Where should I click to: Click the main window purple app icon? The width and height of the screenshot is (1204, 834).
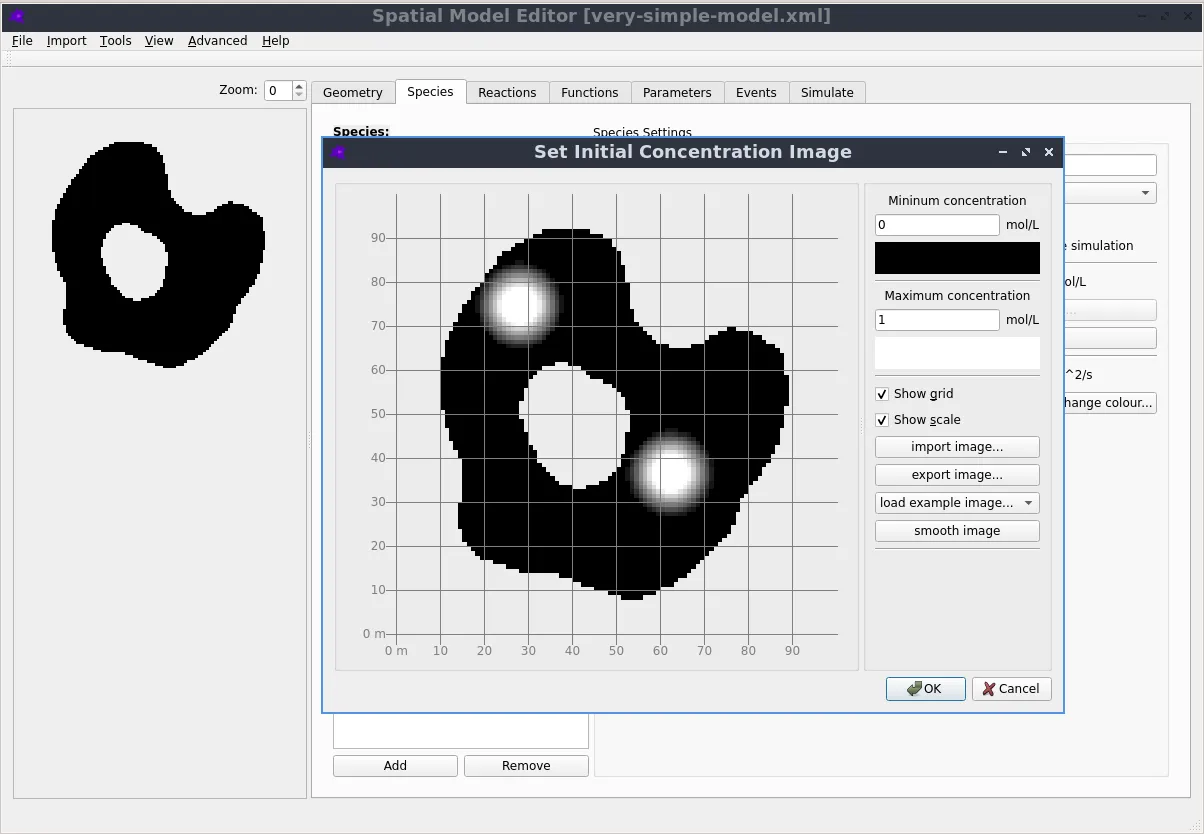click(x=17, y=16)
